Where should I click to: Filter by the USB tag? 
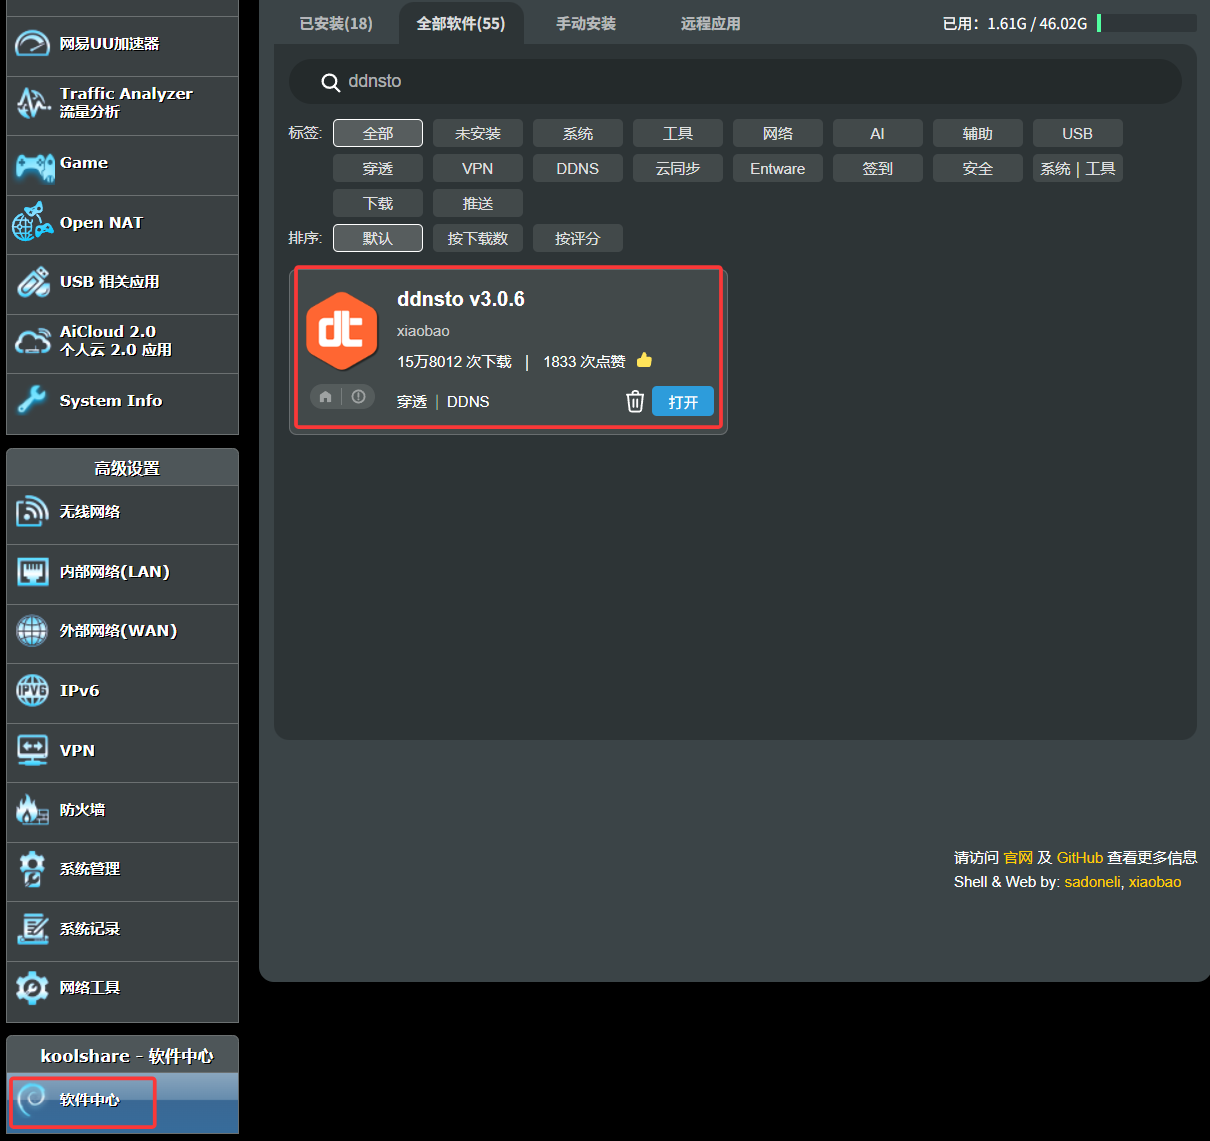(1078, 133)
